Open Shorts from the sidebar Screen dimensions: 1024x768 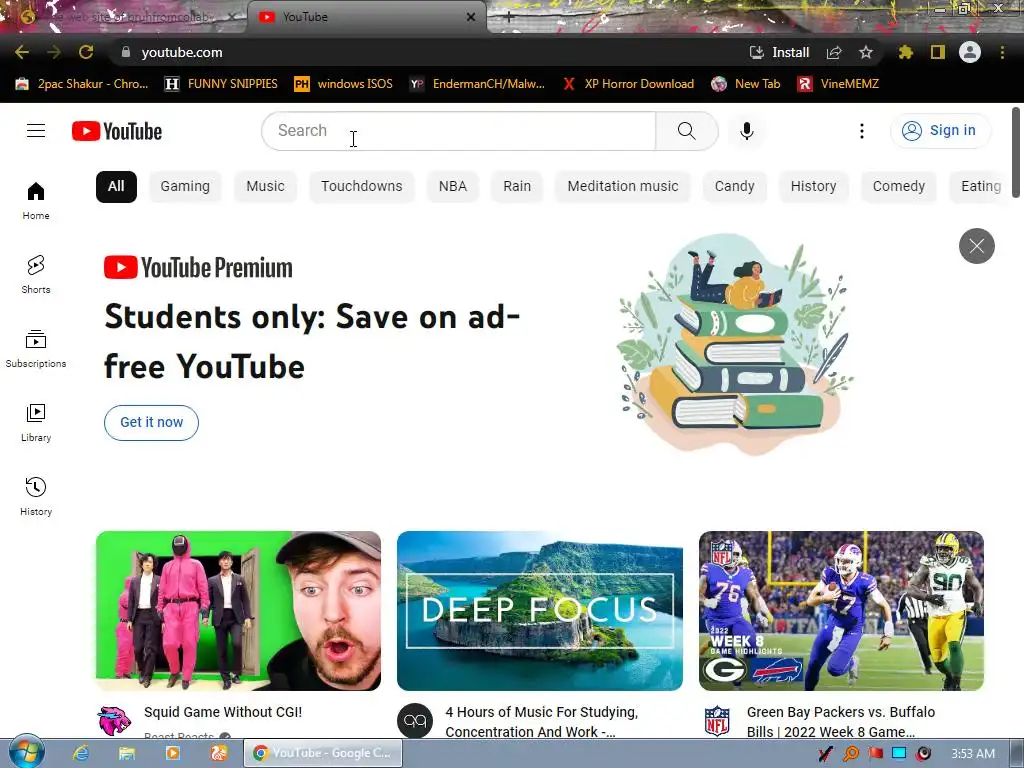pyautogui.click(x=36, y=274)
